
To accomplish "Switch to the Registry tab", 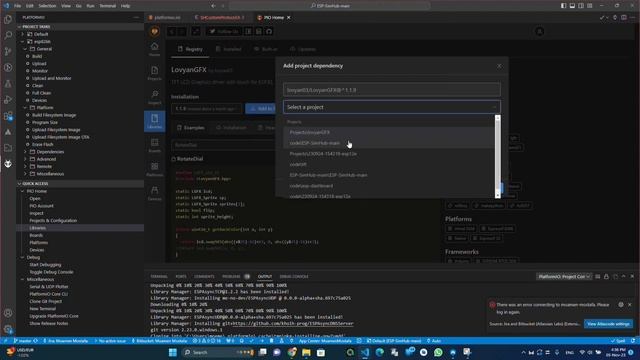I will 190,49.
